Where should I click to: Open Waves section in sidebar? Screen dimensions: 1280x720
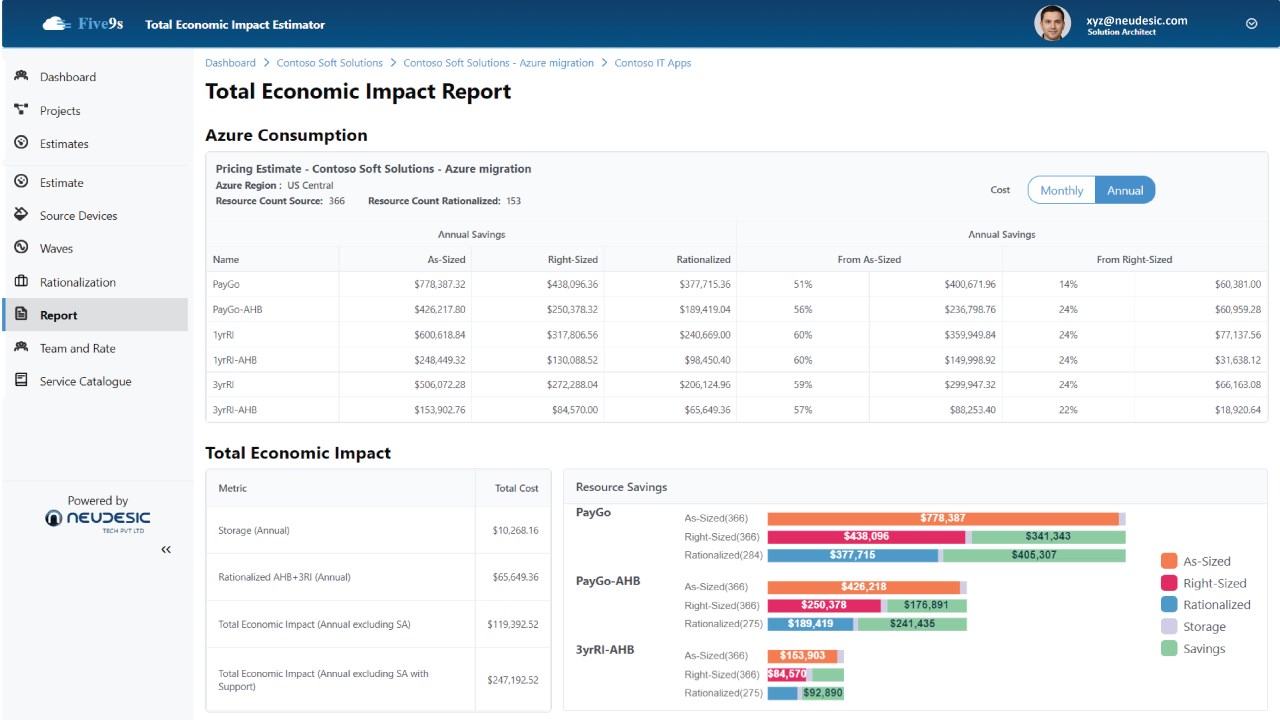coord(56,249)
